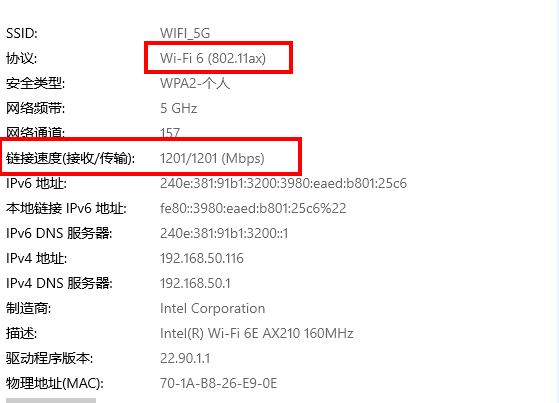Viewport: 559px width, 403px height.
Task: Click the IPv4 address 192.168.50.116
Action: (202, 258)
